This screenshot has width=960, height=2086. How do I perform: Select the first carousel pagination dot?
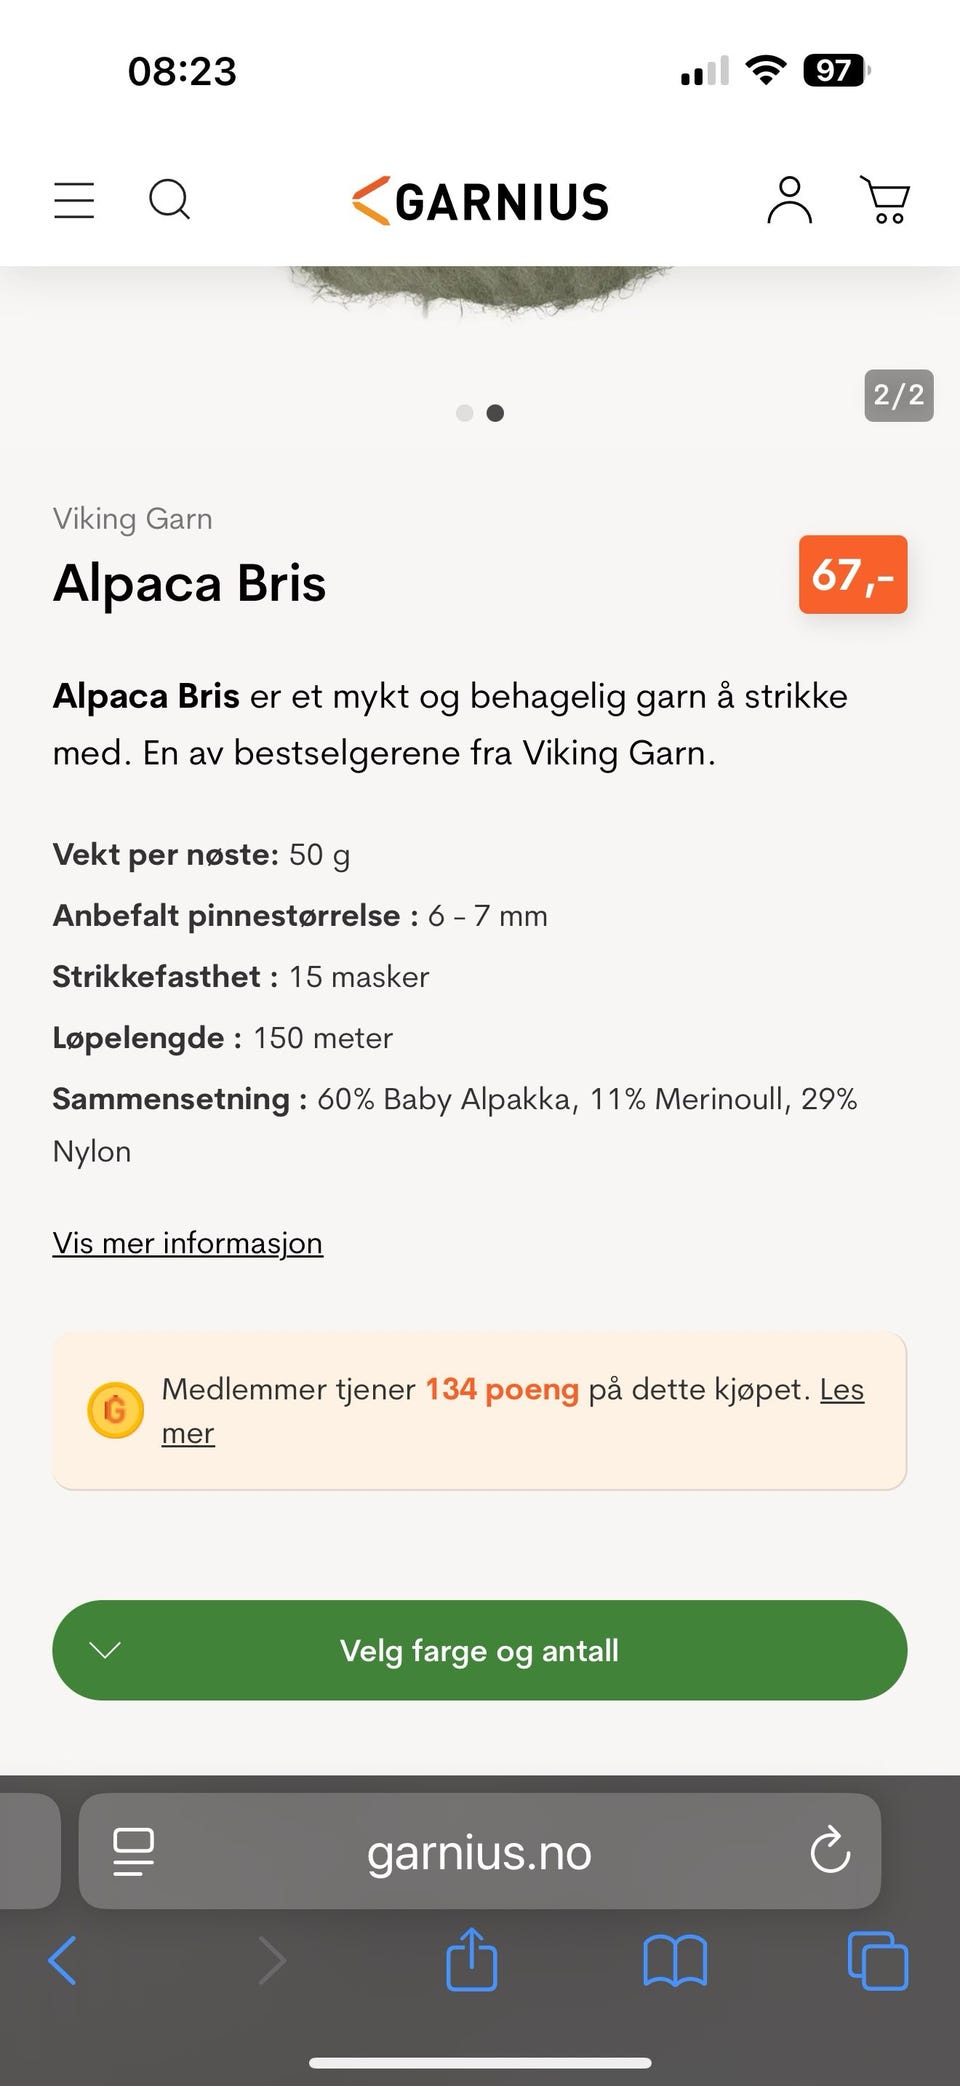[464, 412]
